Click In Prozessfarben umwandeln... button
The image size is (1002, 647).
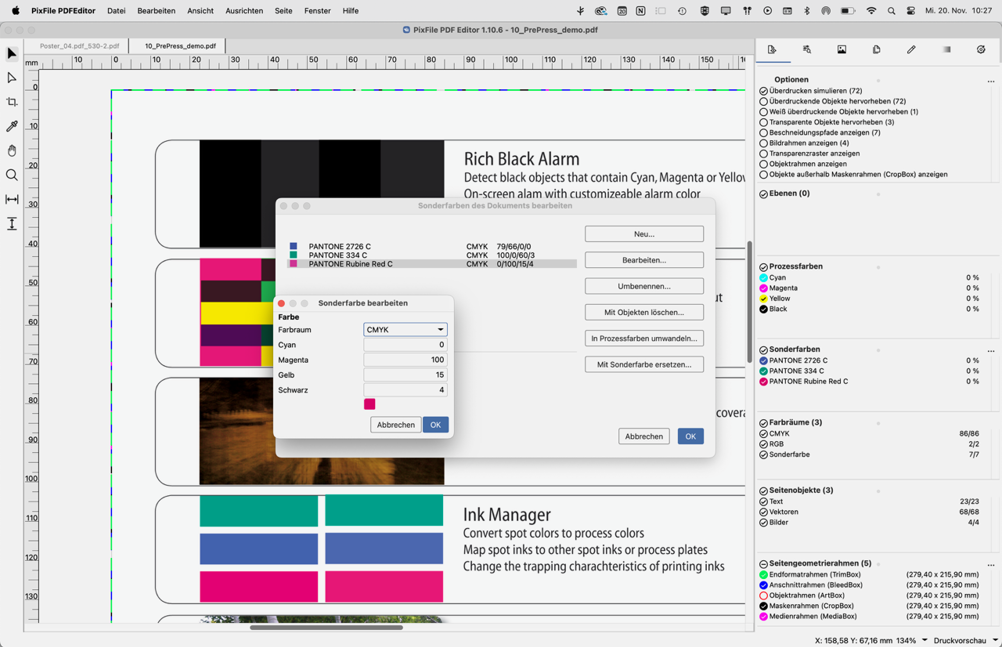tap(644, 338)
